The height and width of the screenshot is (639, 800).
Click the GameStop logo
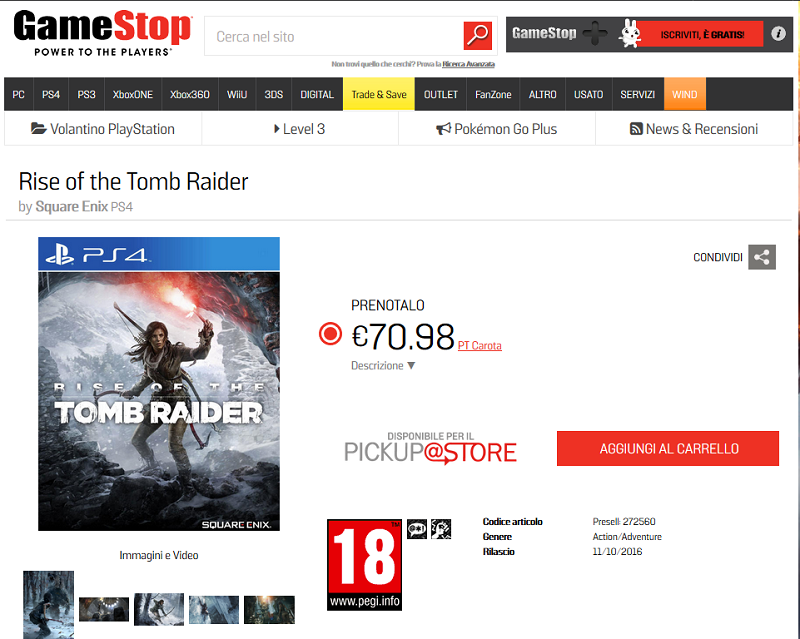102,34
